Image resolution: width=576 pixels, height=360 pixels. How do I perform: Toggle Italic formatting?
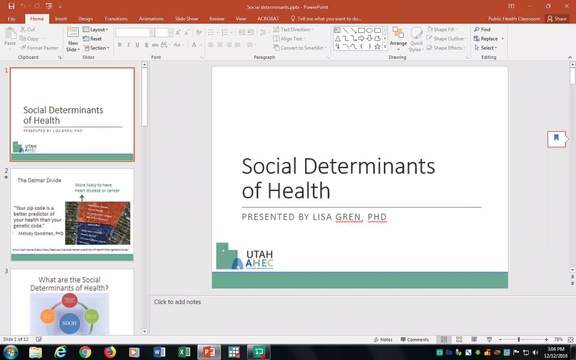pos(128,45)
